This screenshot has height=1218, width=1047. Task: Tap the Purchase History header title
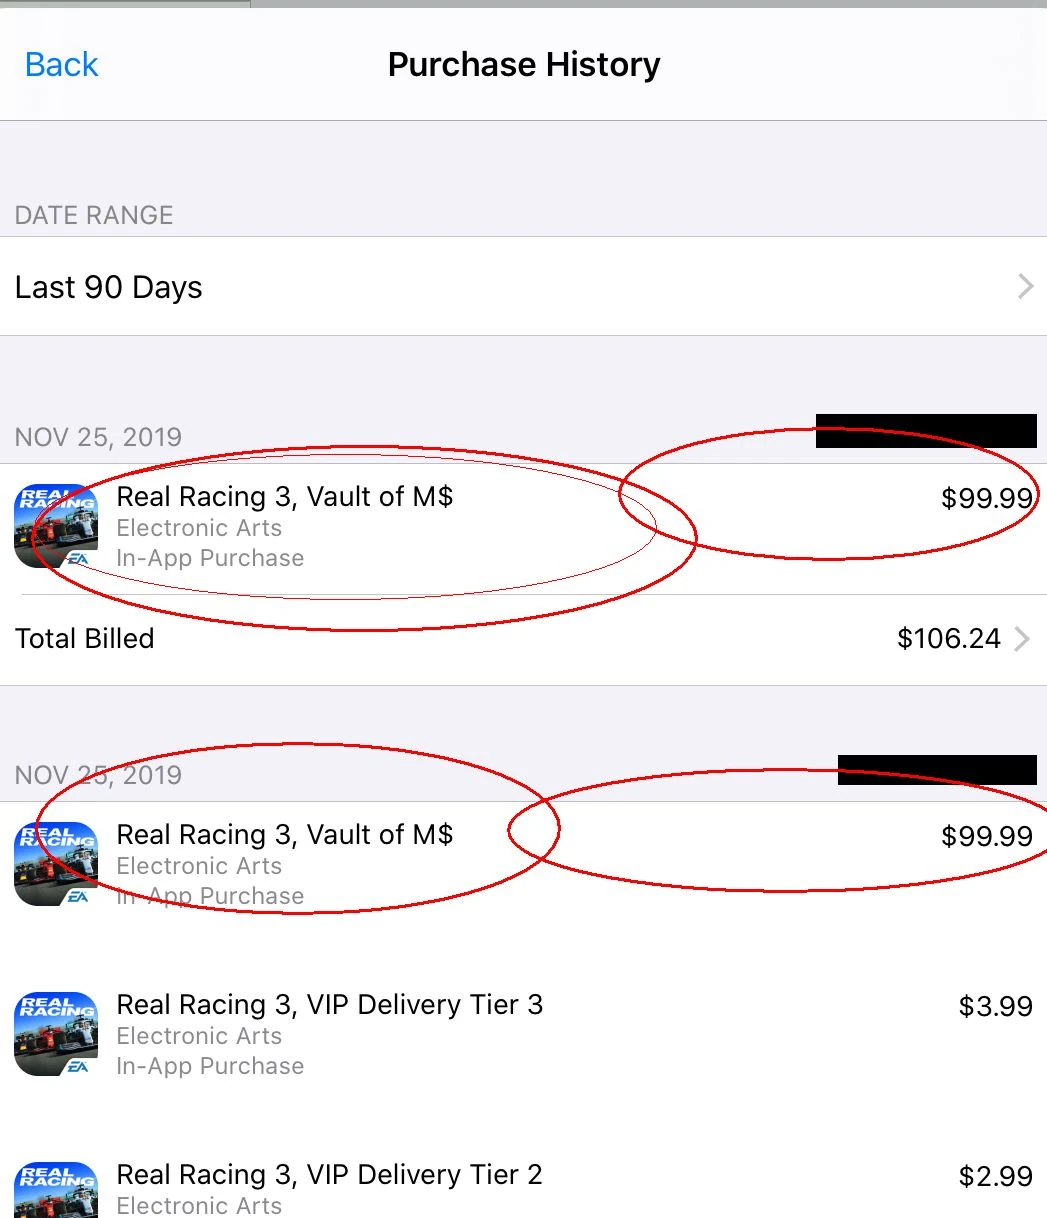(x=524, y=65)
